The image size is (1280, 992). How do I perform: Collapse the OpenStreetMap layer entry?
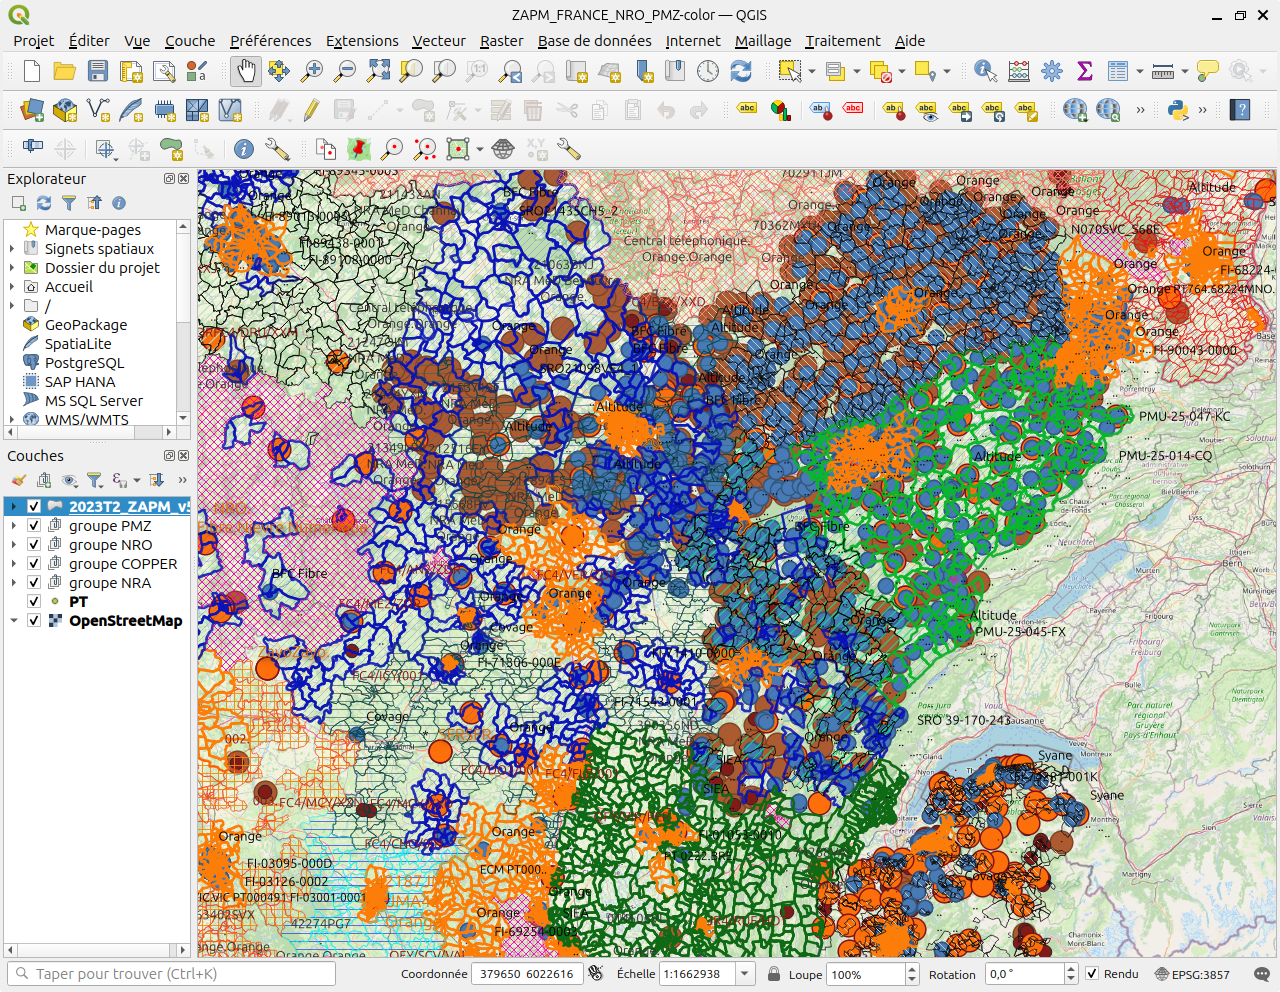click(x=14, y=621)
